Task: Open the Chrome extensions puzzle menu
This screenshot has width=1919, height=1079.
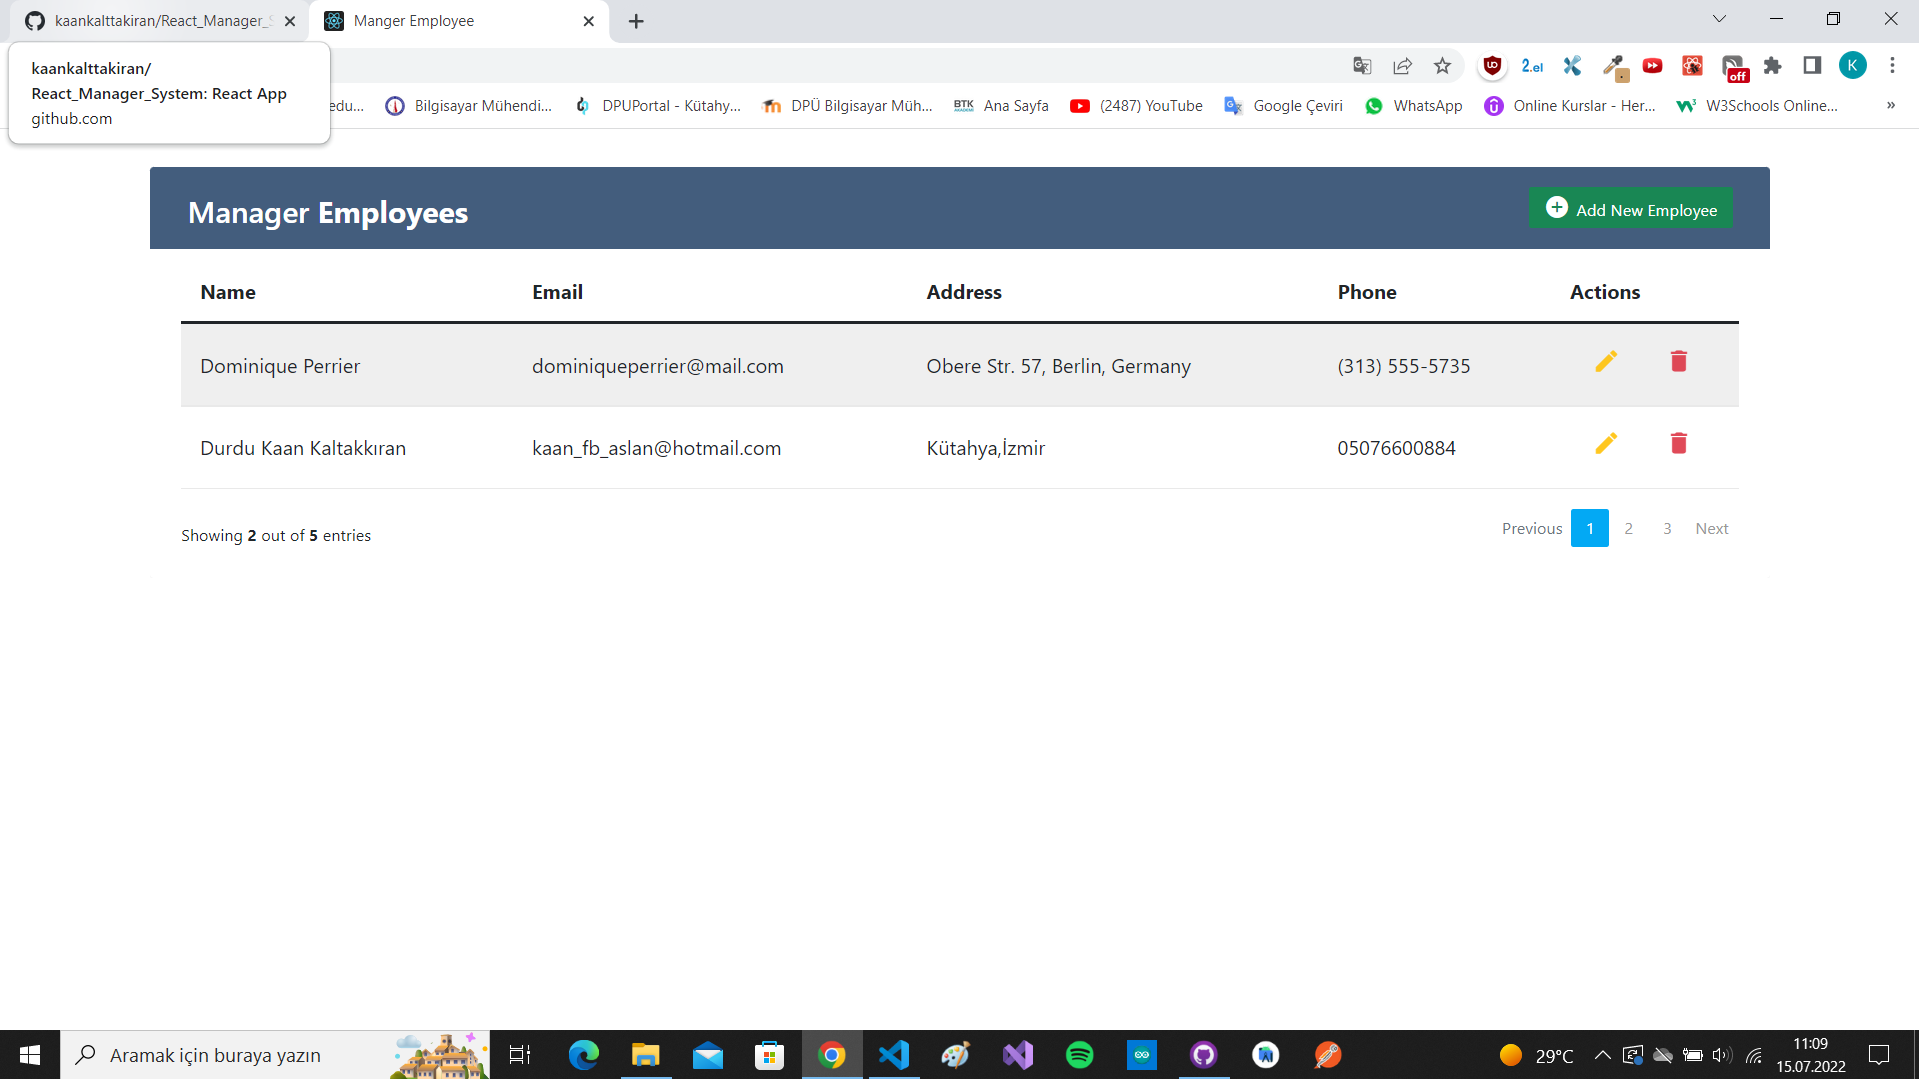Action: (1772, 66)
